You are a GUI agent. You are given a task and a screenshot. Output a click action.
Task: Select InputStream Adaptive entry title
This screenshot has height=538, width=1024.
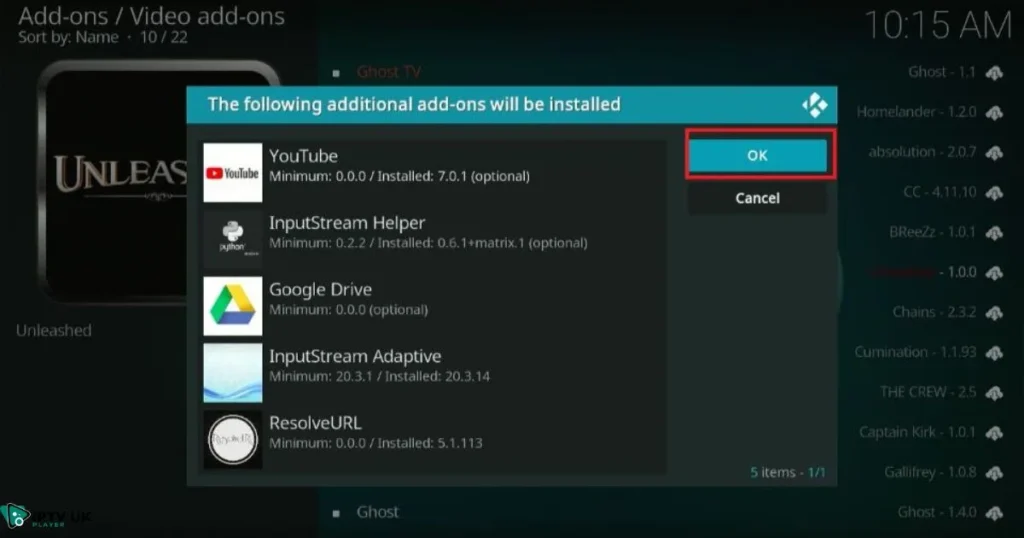pos(355,356)
